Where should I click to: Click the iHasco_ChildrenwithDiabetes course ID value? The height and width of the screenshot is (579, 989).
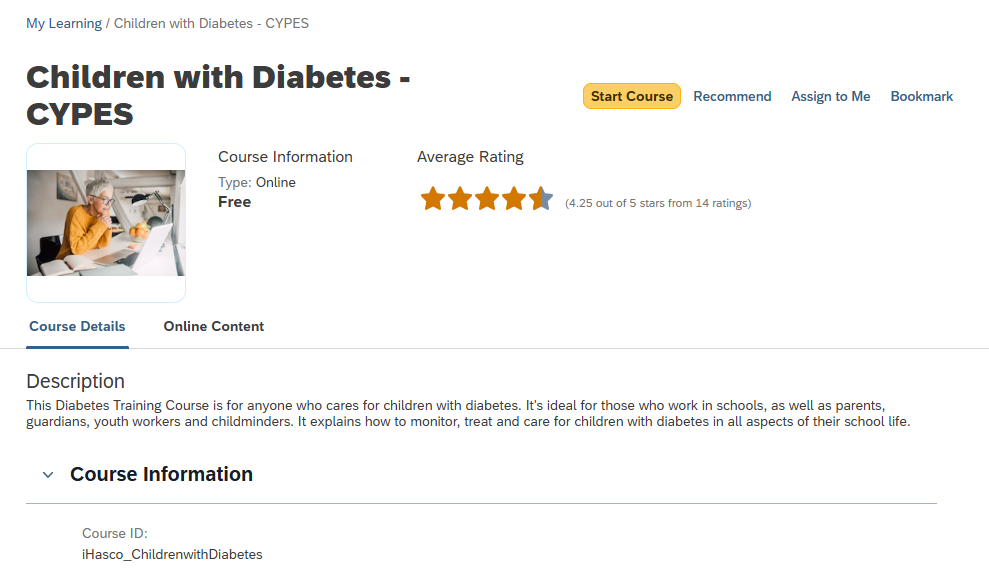[x=172, y=554]
